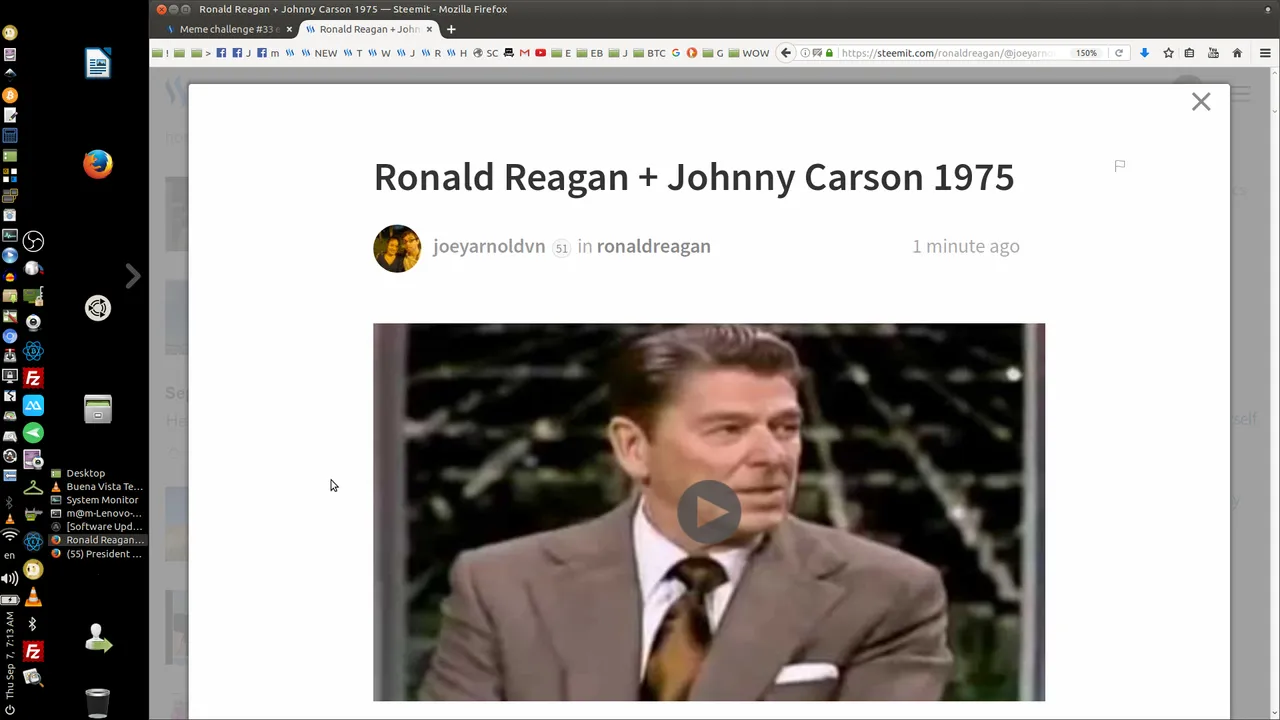Open the 'en' keyboard layout indicator
The width and height of the screenshot is (1280, 720).
[x=10, y=555]
